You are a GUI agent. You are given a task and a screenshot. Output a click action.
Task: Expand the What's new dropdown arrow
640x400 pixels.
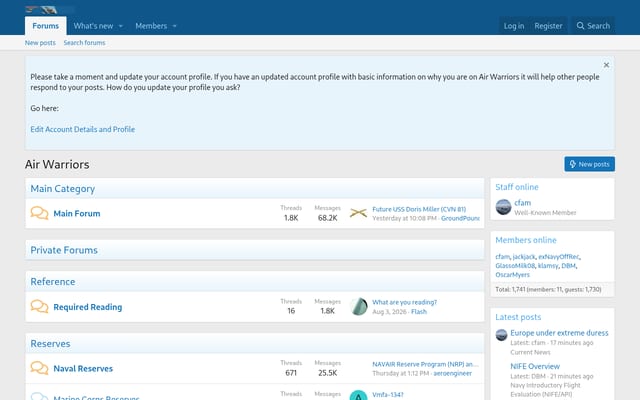(120, 26)
